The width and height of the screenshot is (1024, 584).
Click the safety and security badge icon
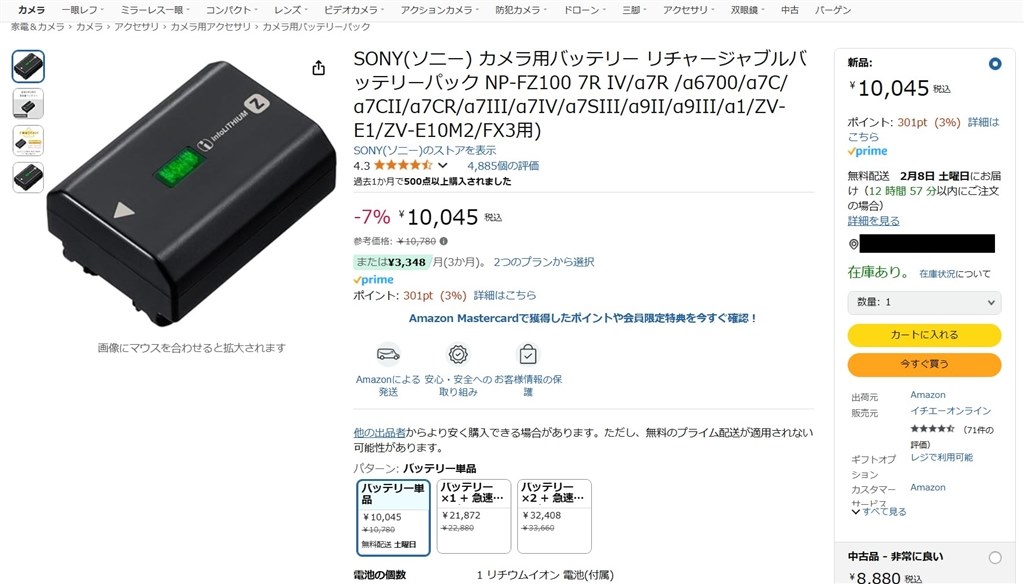click(x=458, y=355)
